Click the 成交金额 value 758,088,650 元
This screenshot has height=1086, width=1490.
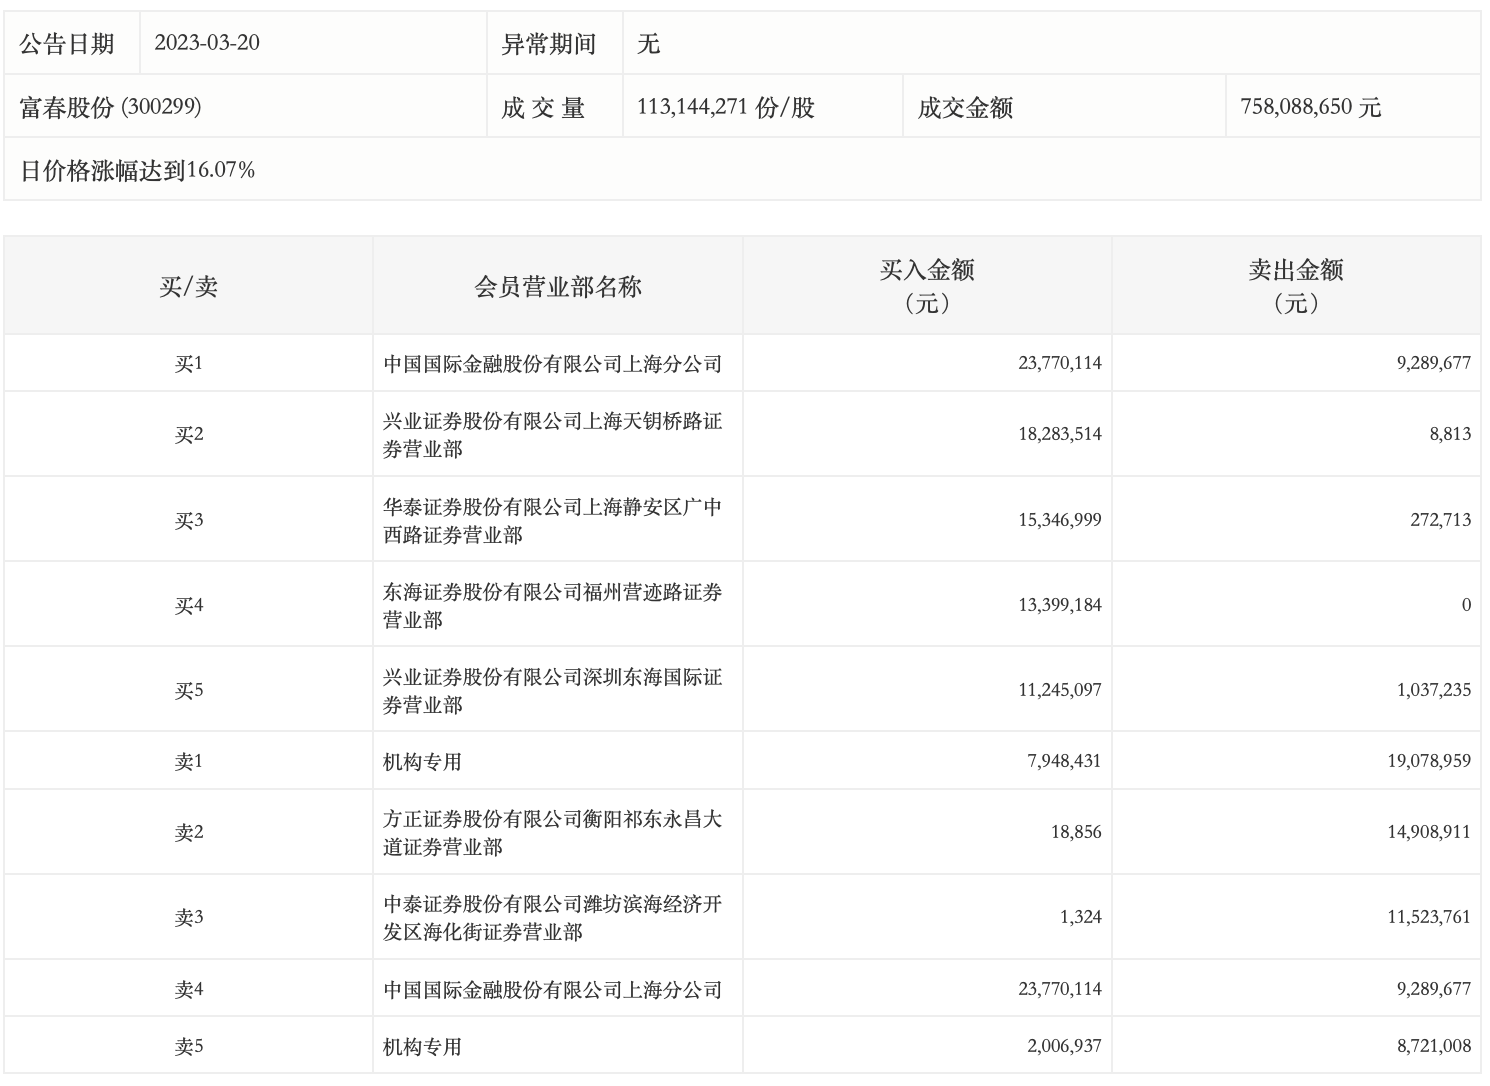(x=1310, y=107)
